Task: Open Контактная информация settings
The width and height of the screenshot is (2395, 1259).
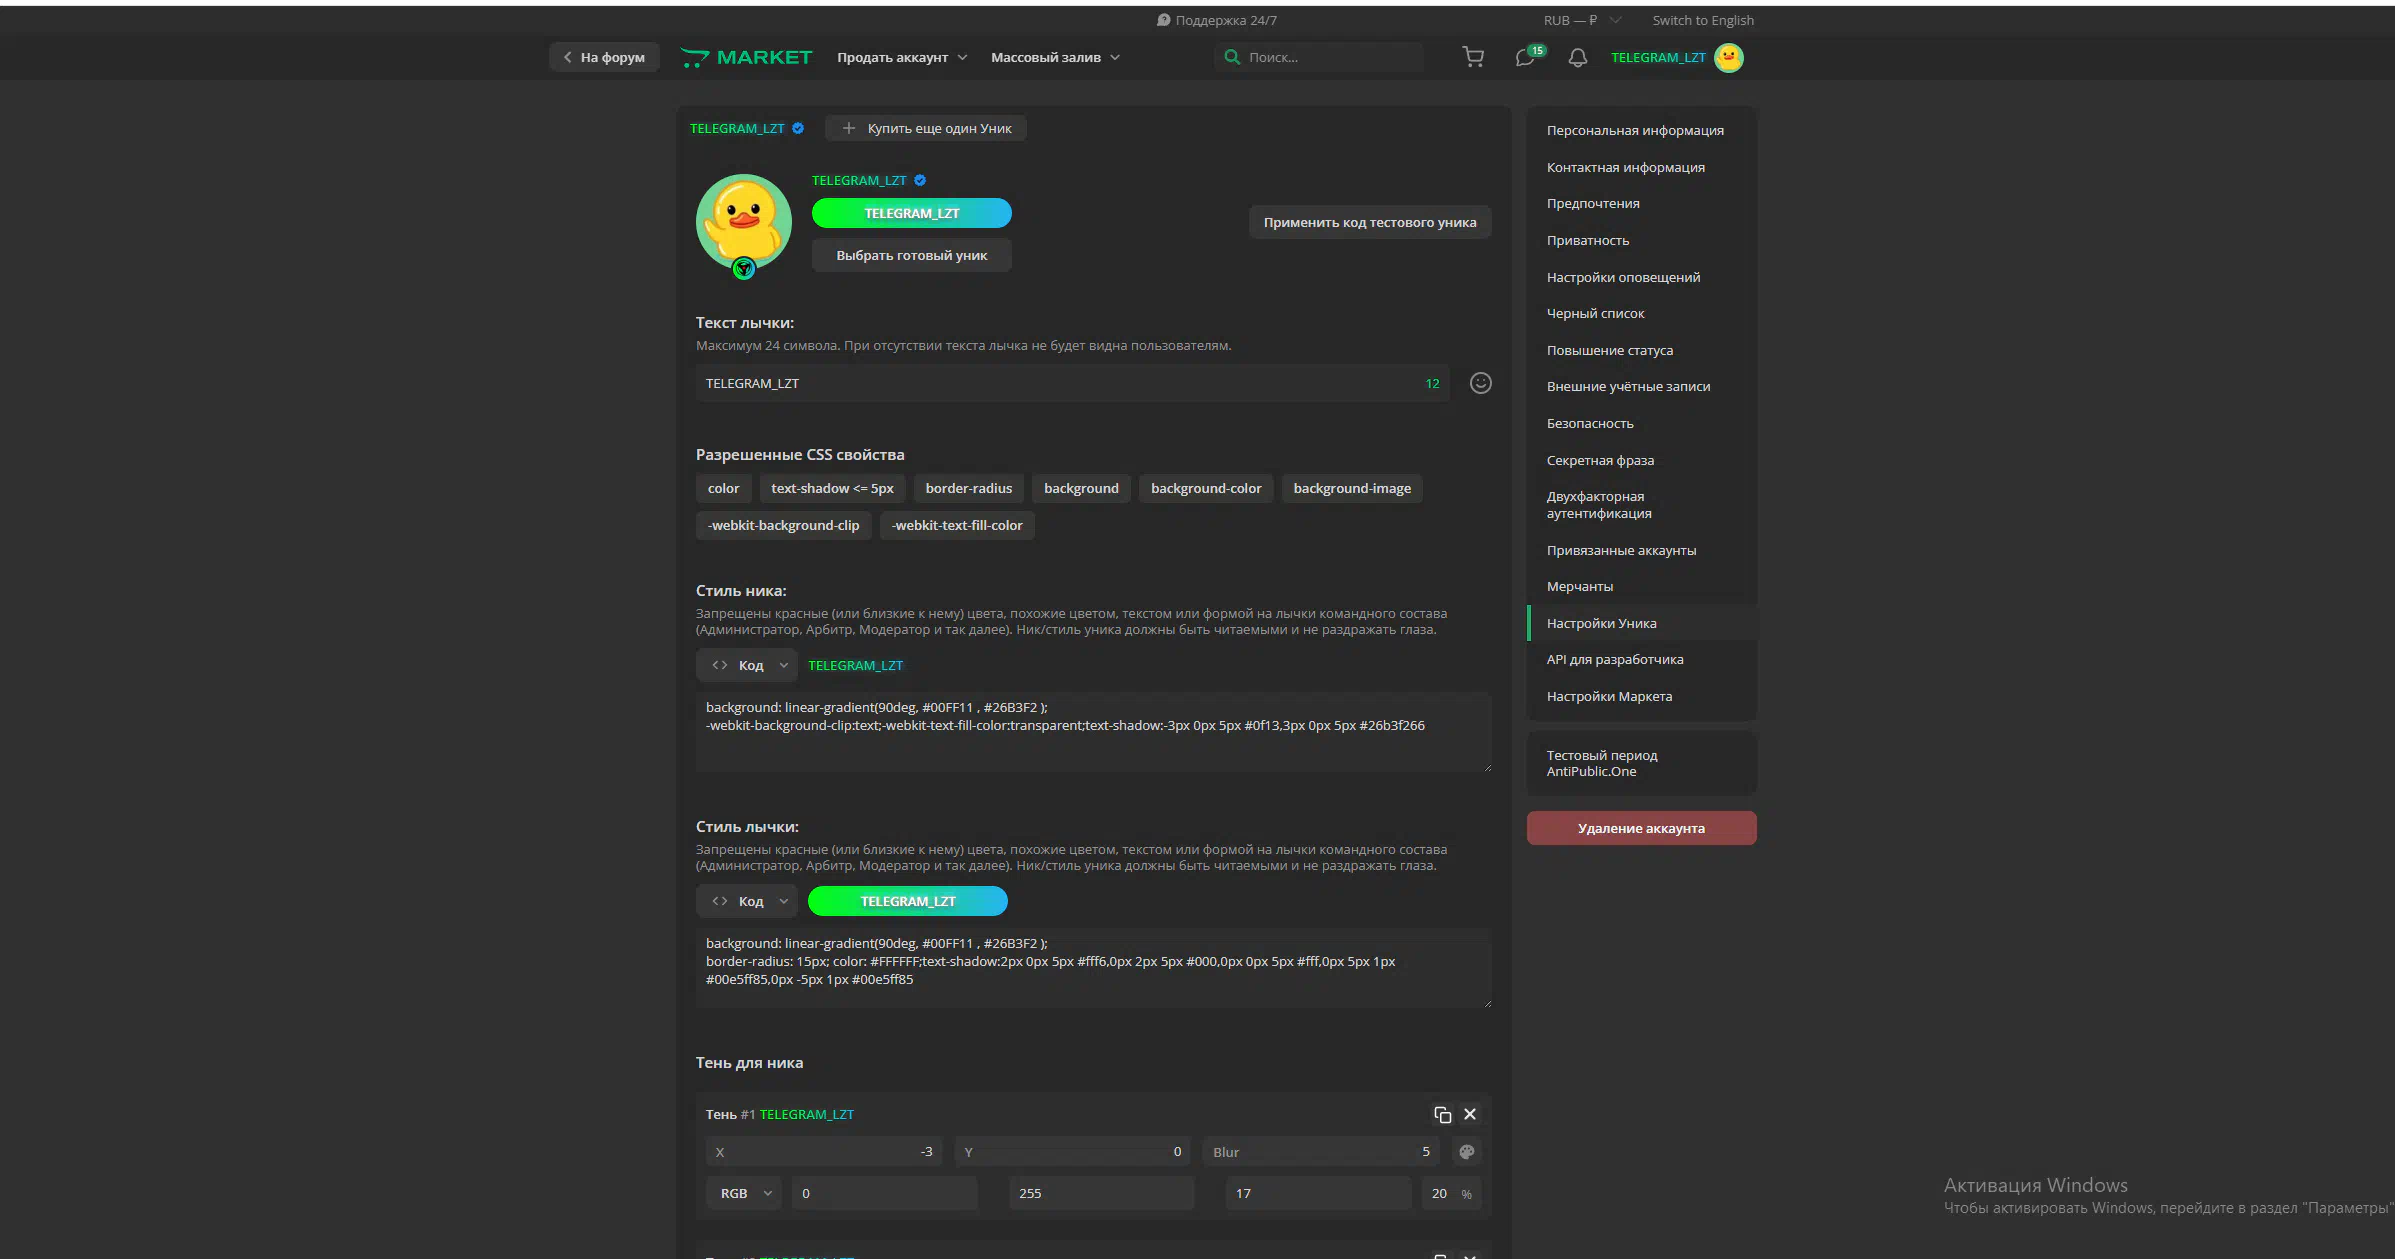Action: click(x=1642, y=167)
